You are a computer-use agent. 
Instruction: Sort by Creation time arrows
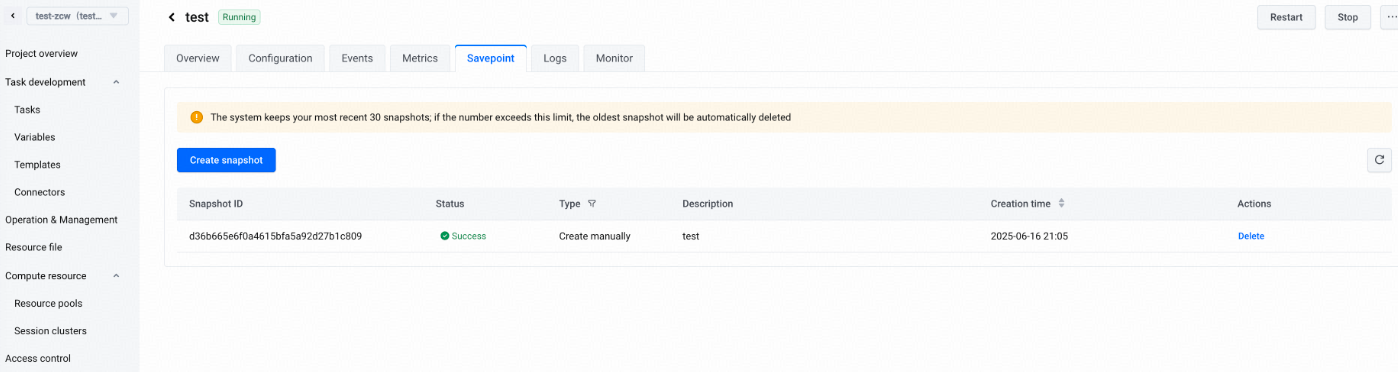[x=1061, y=204]
